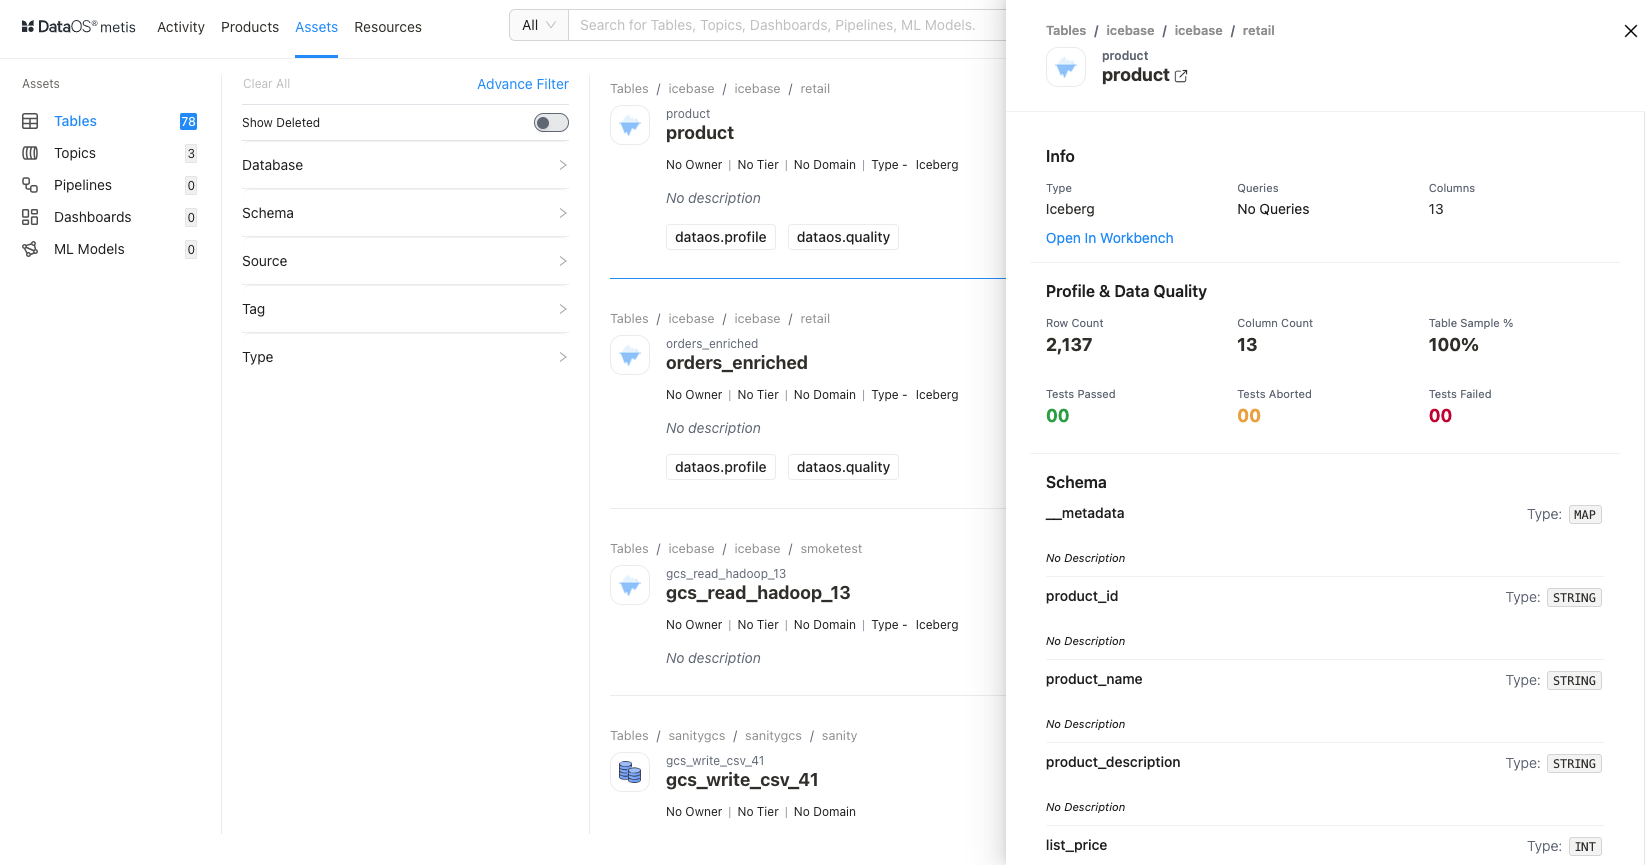Click the Table Sample 100% value
This screenshot has height=865, width=1645.
tap(1453, 345)
